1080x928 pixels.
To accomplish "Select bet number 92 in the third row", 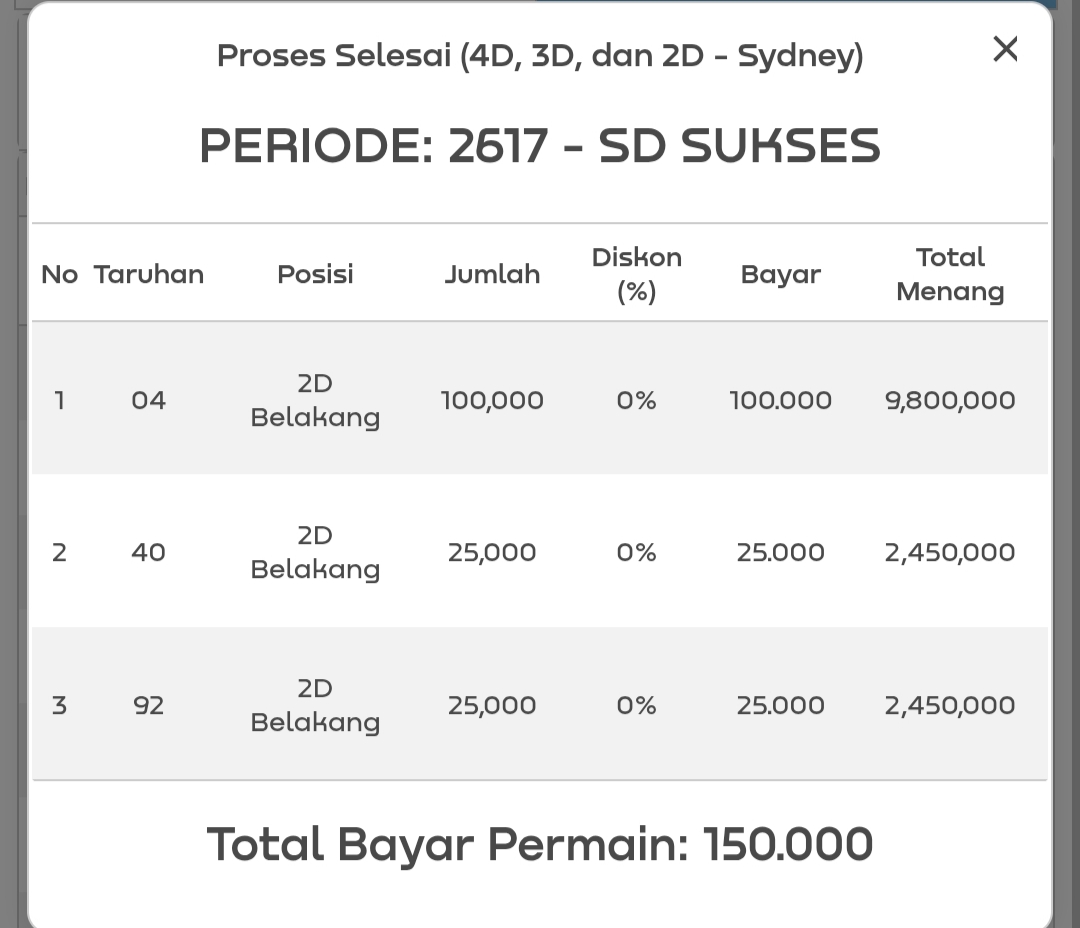I will coord(148,705).
